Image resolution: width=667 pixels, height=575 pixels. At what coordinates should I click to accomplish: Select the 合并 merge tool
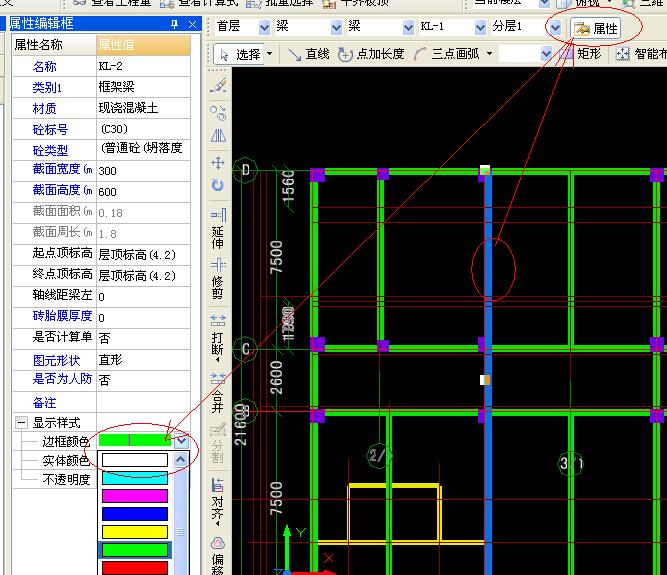(218, 393)
